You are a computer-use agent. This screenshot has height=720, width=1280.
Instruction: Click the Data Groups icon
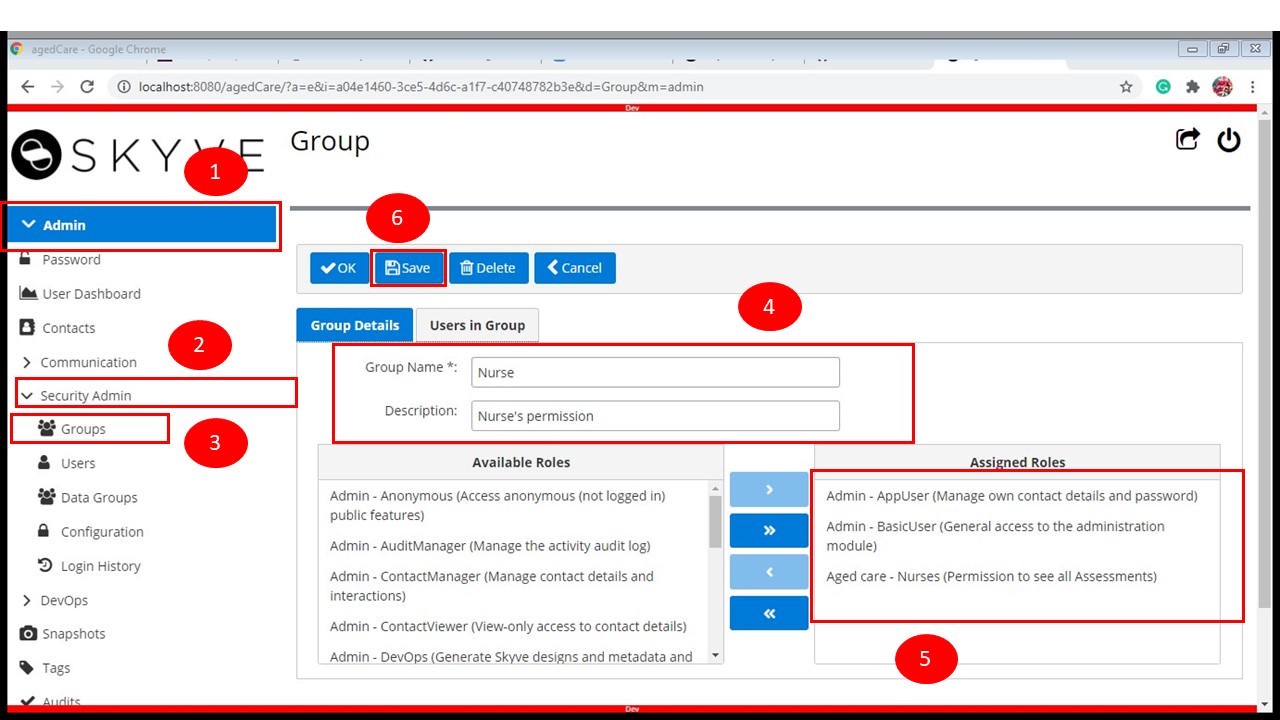pos(46,497)
